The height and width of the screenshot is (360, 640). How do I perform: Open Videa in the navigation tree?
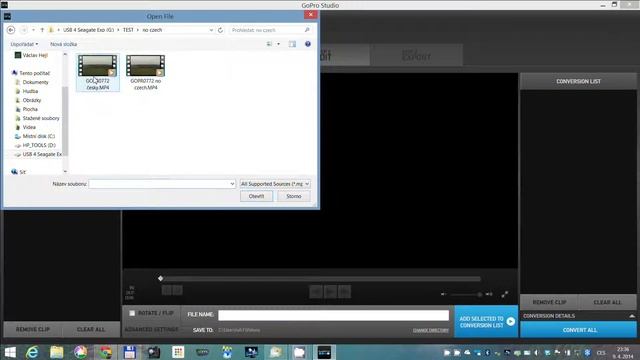click(x=29, y=127)
